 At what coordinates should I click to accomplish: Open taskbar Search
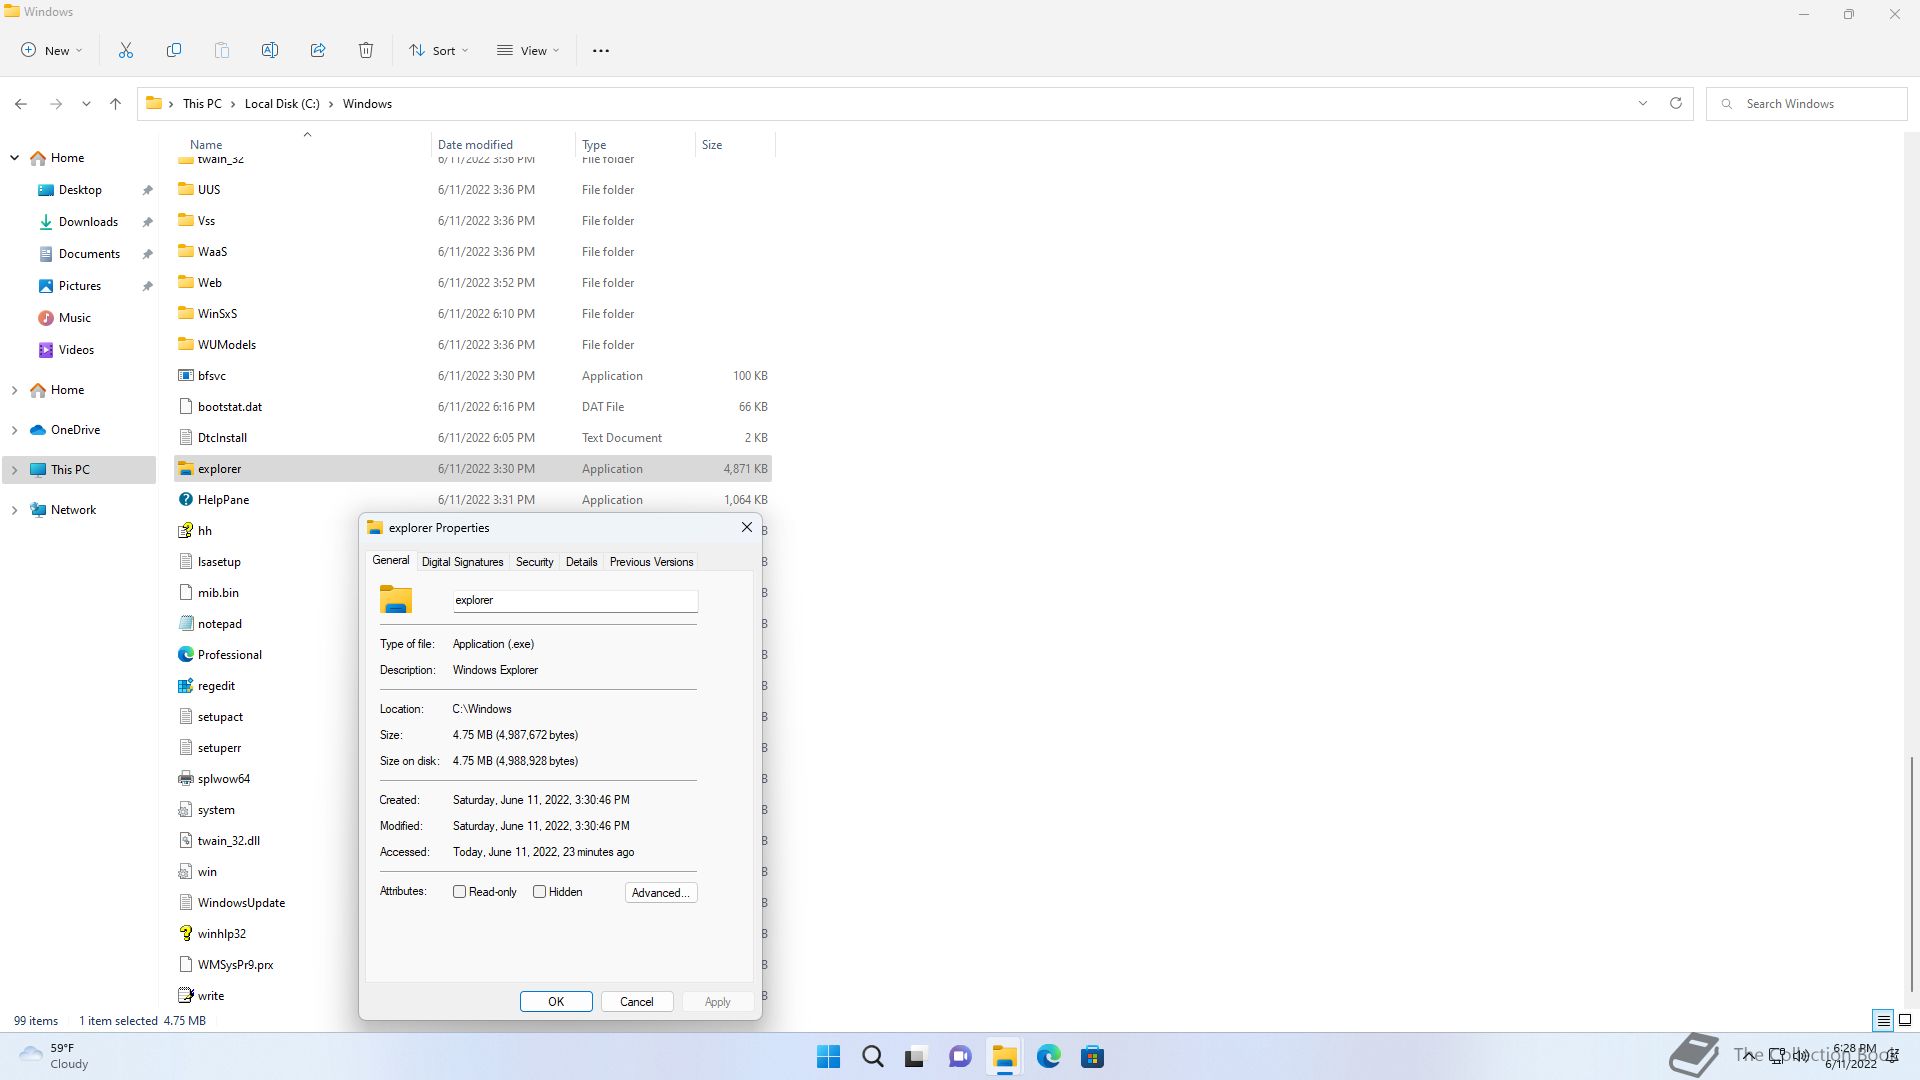click(873, 1057)
